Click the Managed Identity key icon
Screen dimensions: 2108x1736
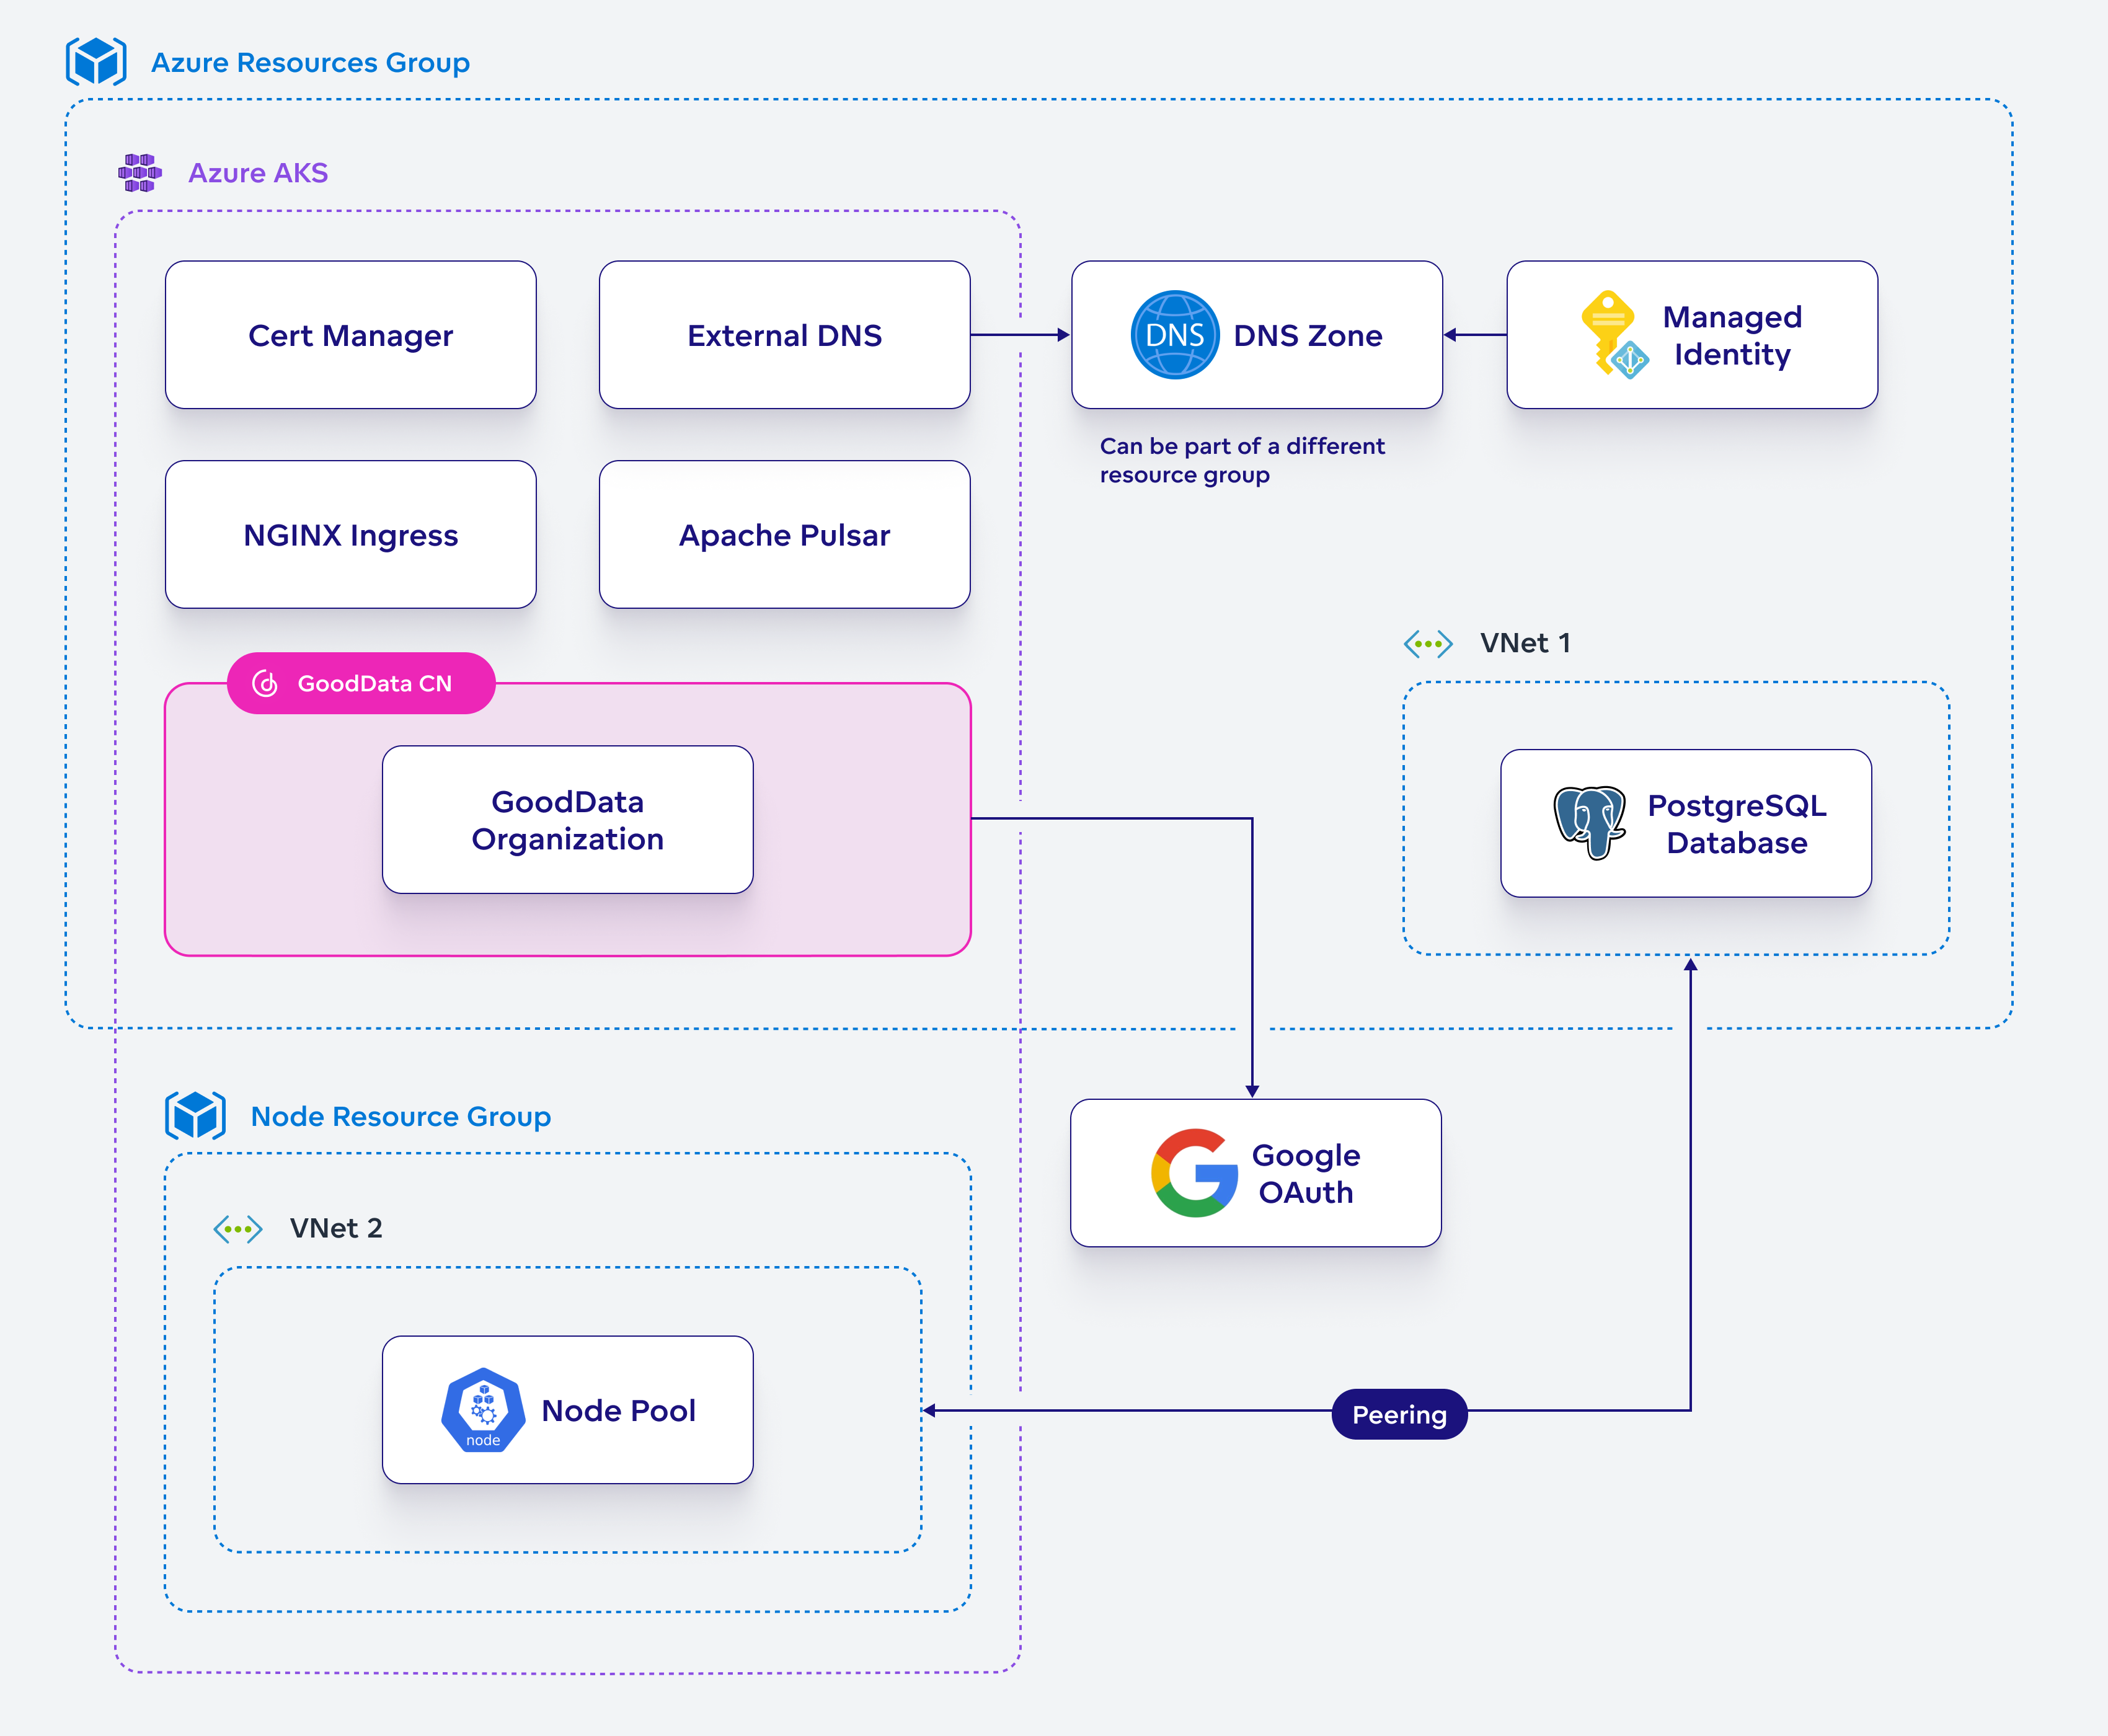coord(1614,335)
